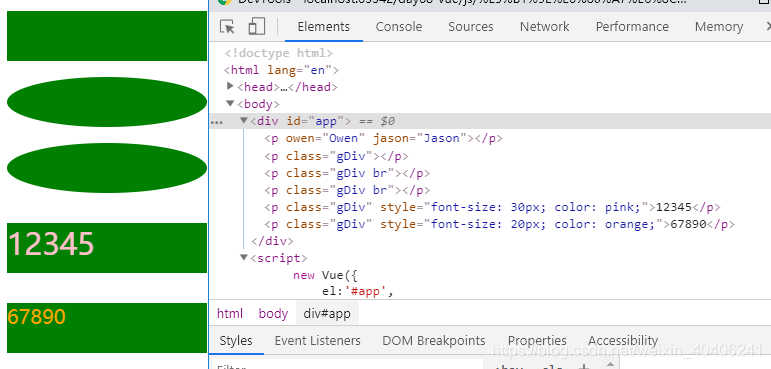Viewport: 771px width, 369px height.
Task: Open the Sources tab
Action: [471, 27]
